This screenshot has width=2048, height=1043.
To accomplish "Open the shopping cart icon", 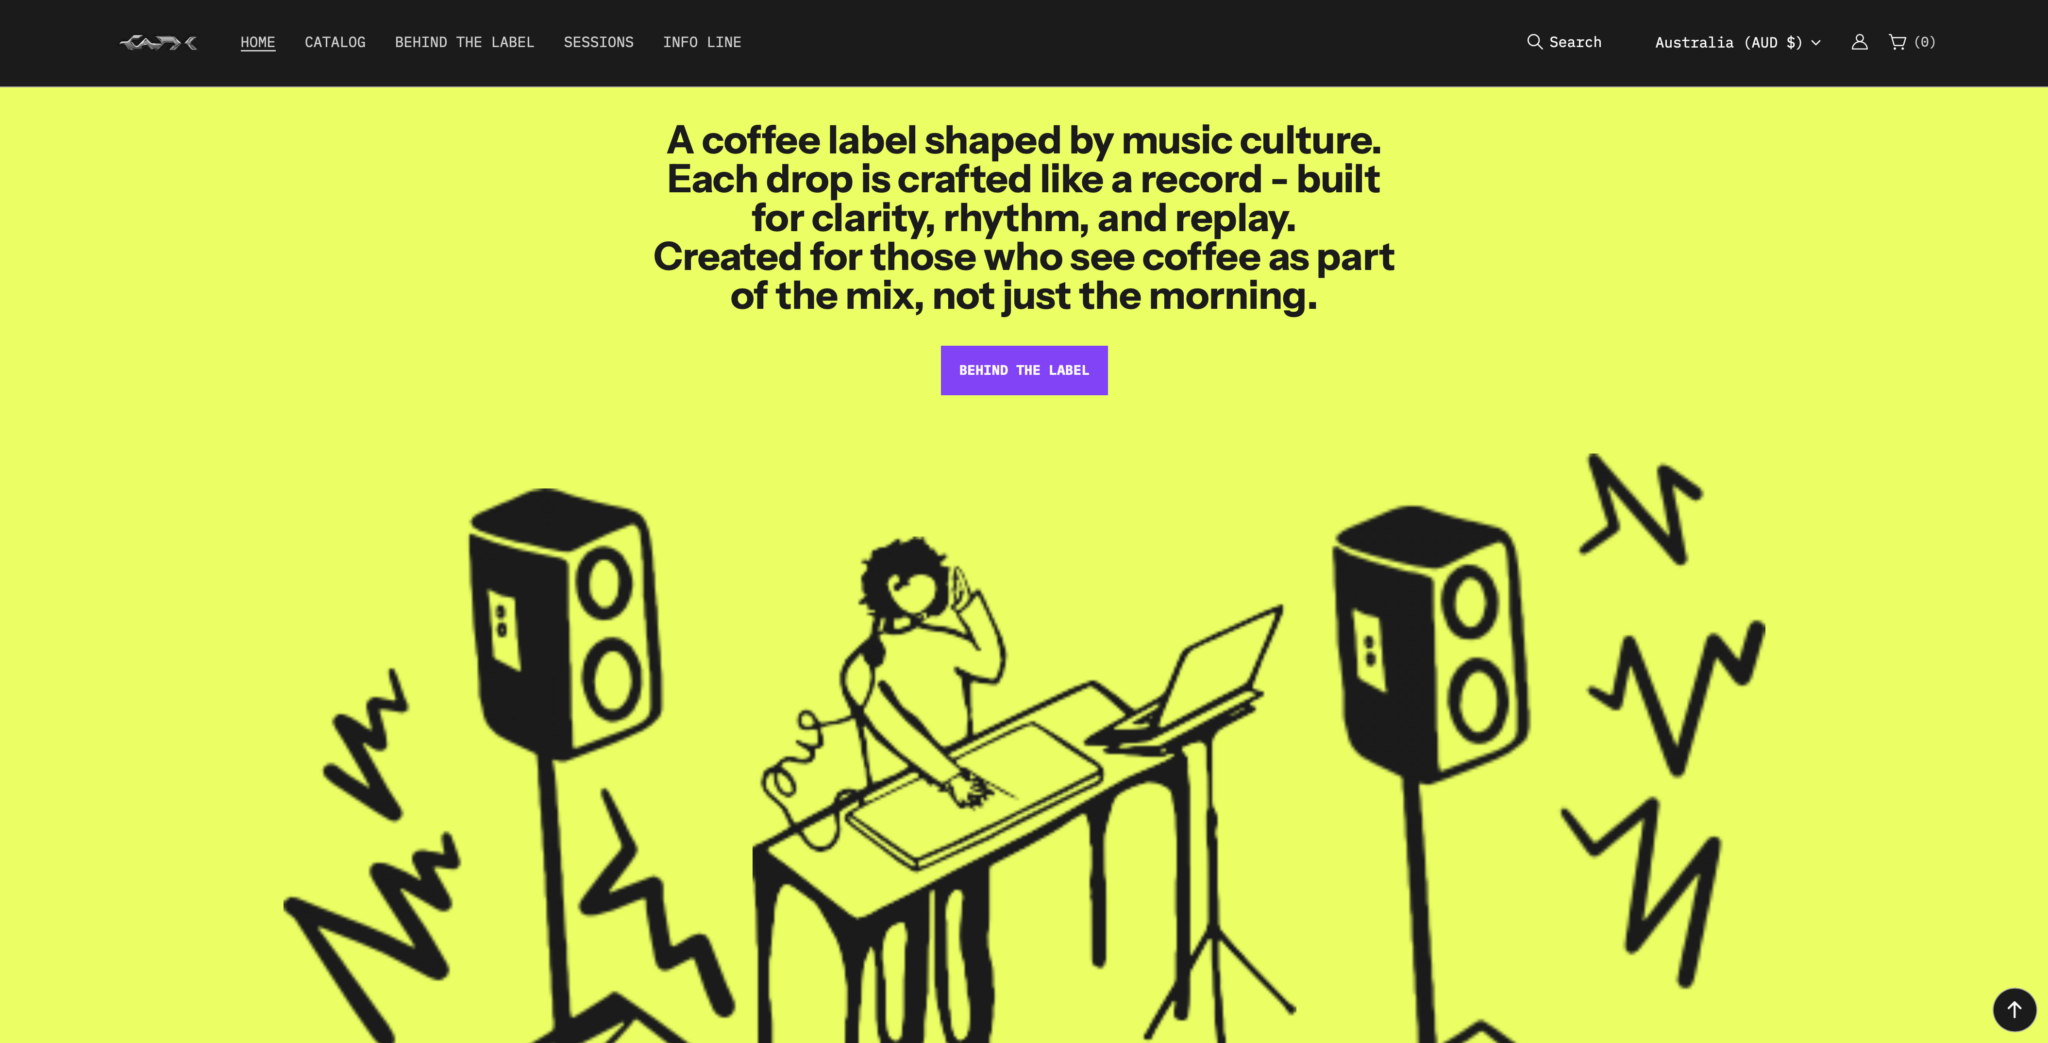I will pos(1897,42).
